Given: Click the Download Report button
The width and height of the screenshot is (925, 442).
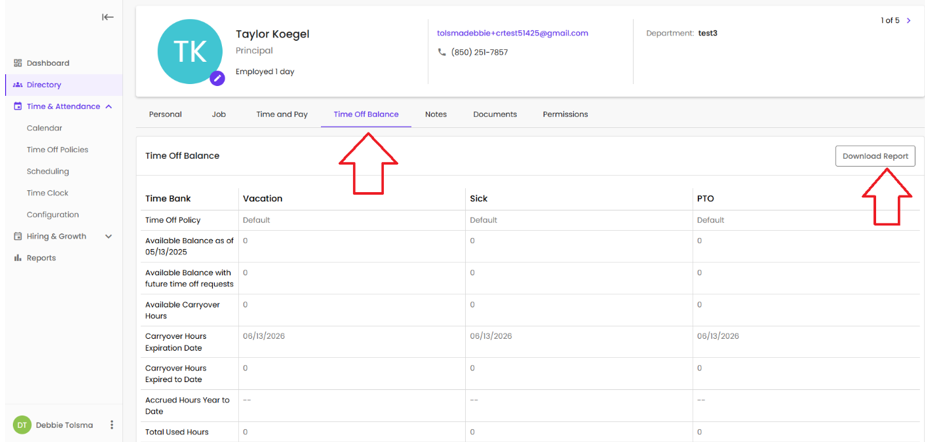Looking at the screenshot, I should tap(875, 156).
